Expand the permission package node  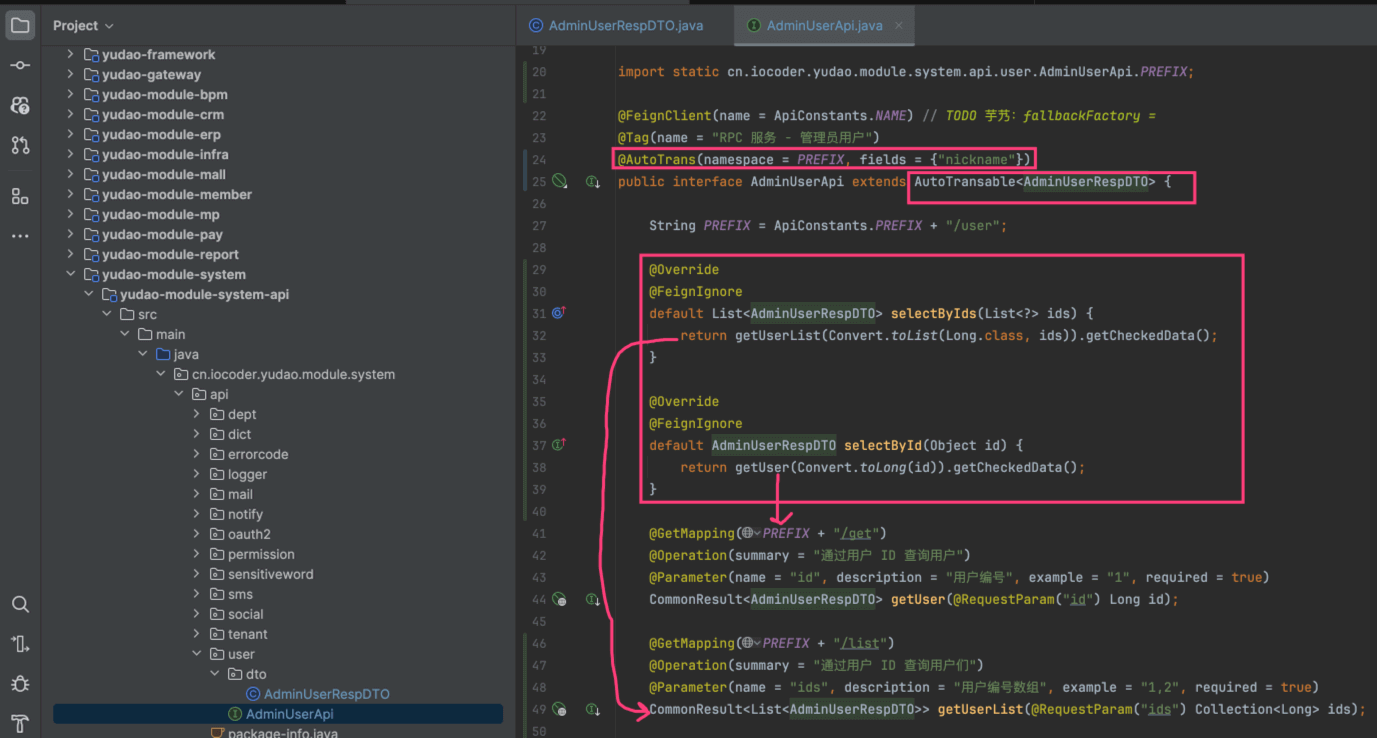click(x=196, y=555)
